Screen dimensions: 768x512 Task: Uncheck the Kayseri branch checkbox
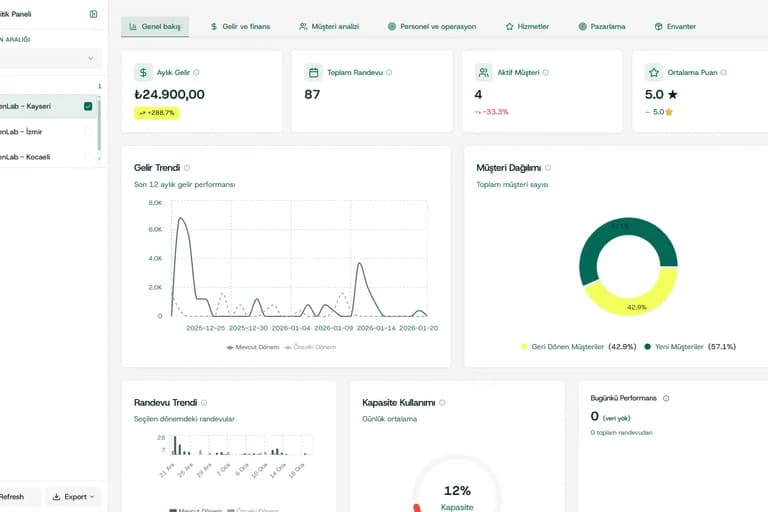click(88, 106)
